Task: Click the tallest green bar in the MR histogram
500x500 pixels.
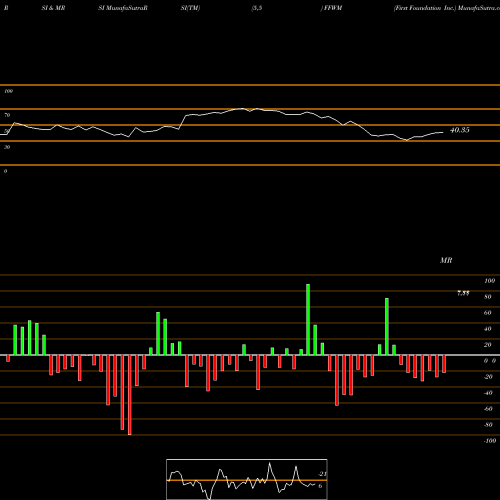Action: pyautogui.click(x=308, y=319)
